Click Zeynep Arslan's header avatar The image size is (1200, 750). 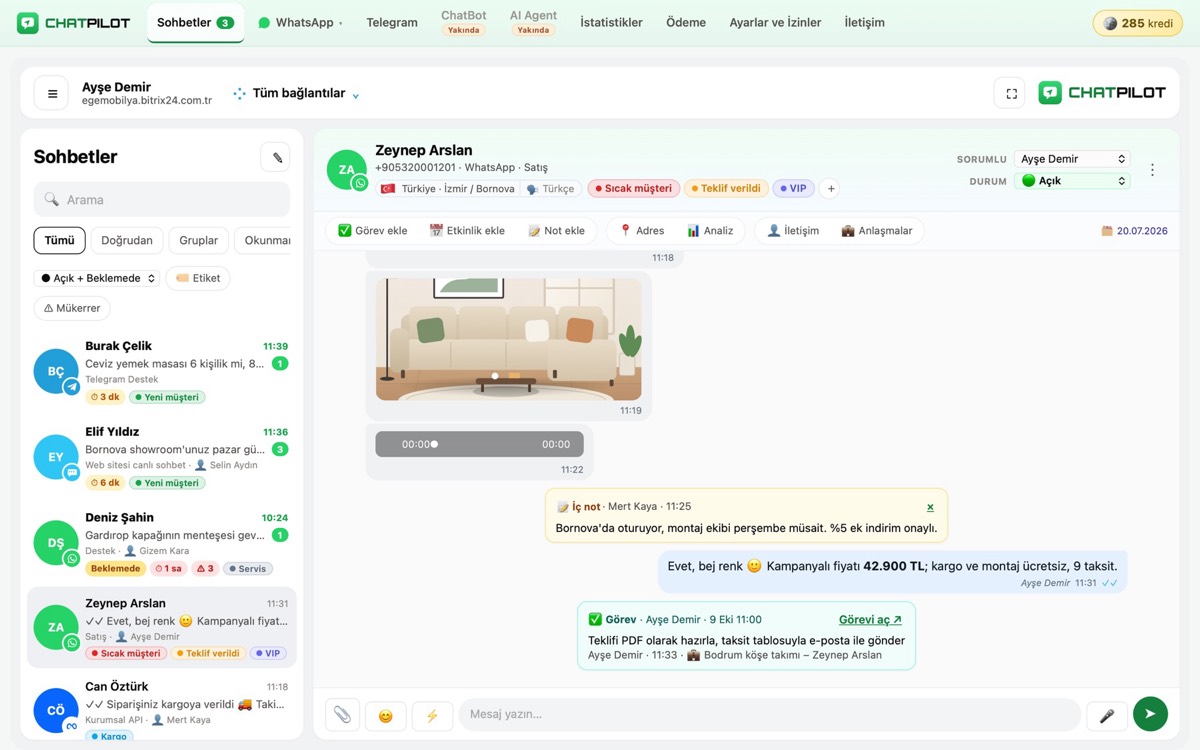347,170
